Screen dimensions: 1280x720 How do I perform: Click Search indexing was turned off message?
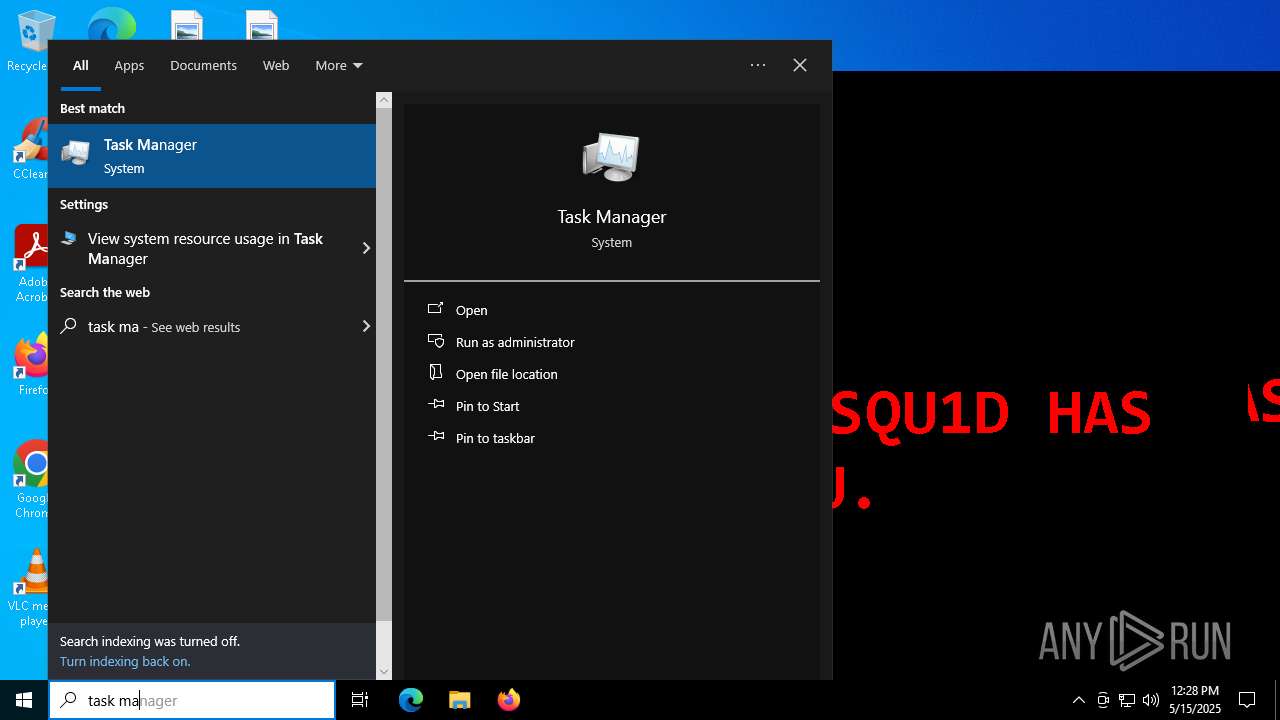click(150, 641)
